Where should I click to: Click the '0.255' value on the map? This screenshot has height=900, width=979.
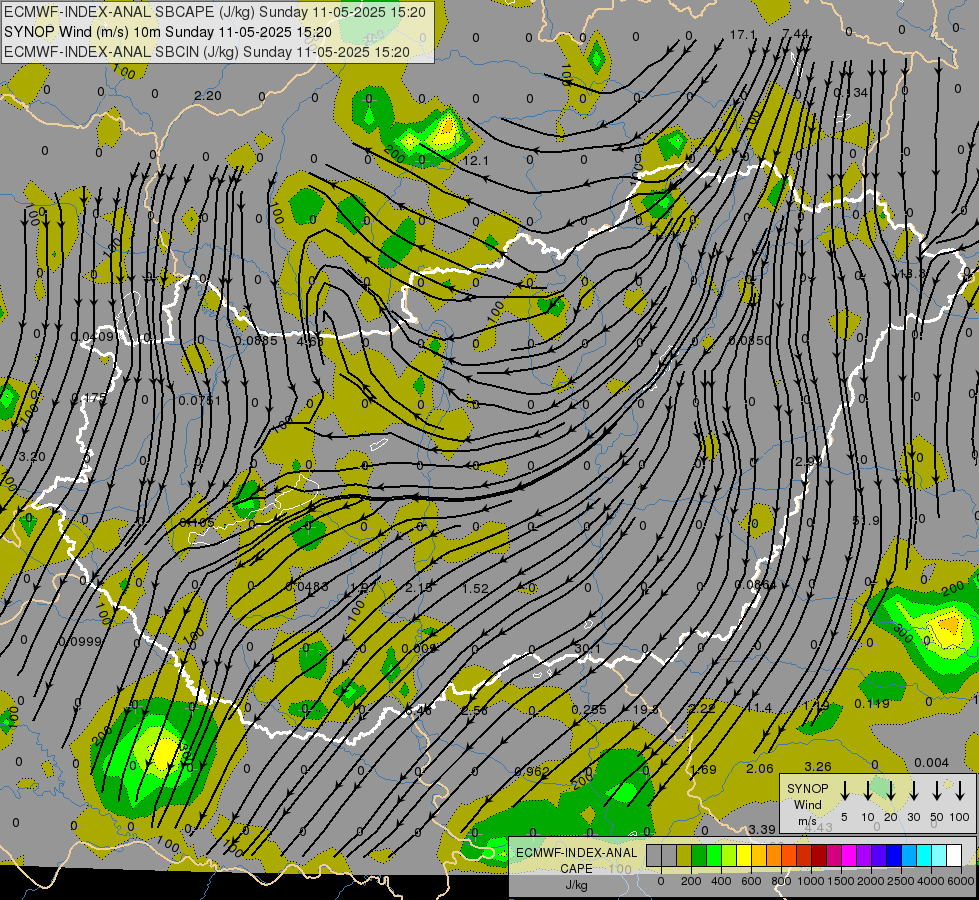589,710
